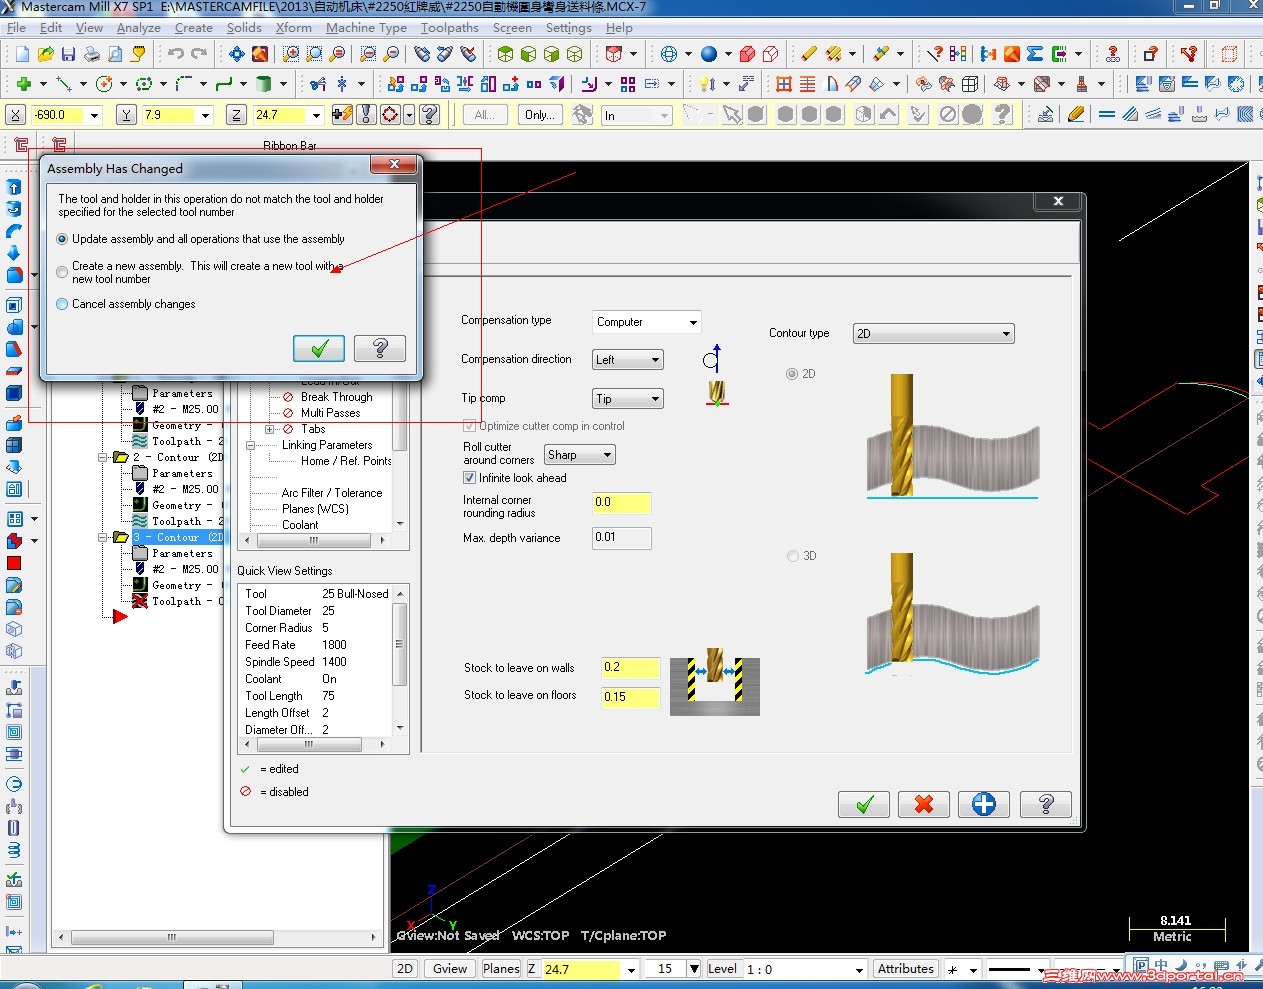Open the Machine Type menu
Image resolution: width=1263 pixels, height=989 pixels.
(x=366, y=28)
